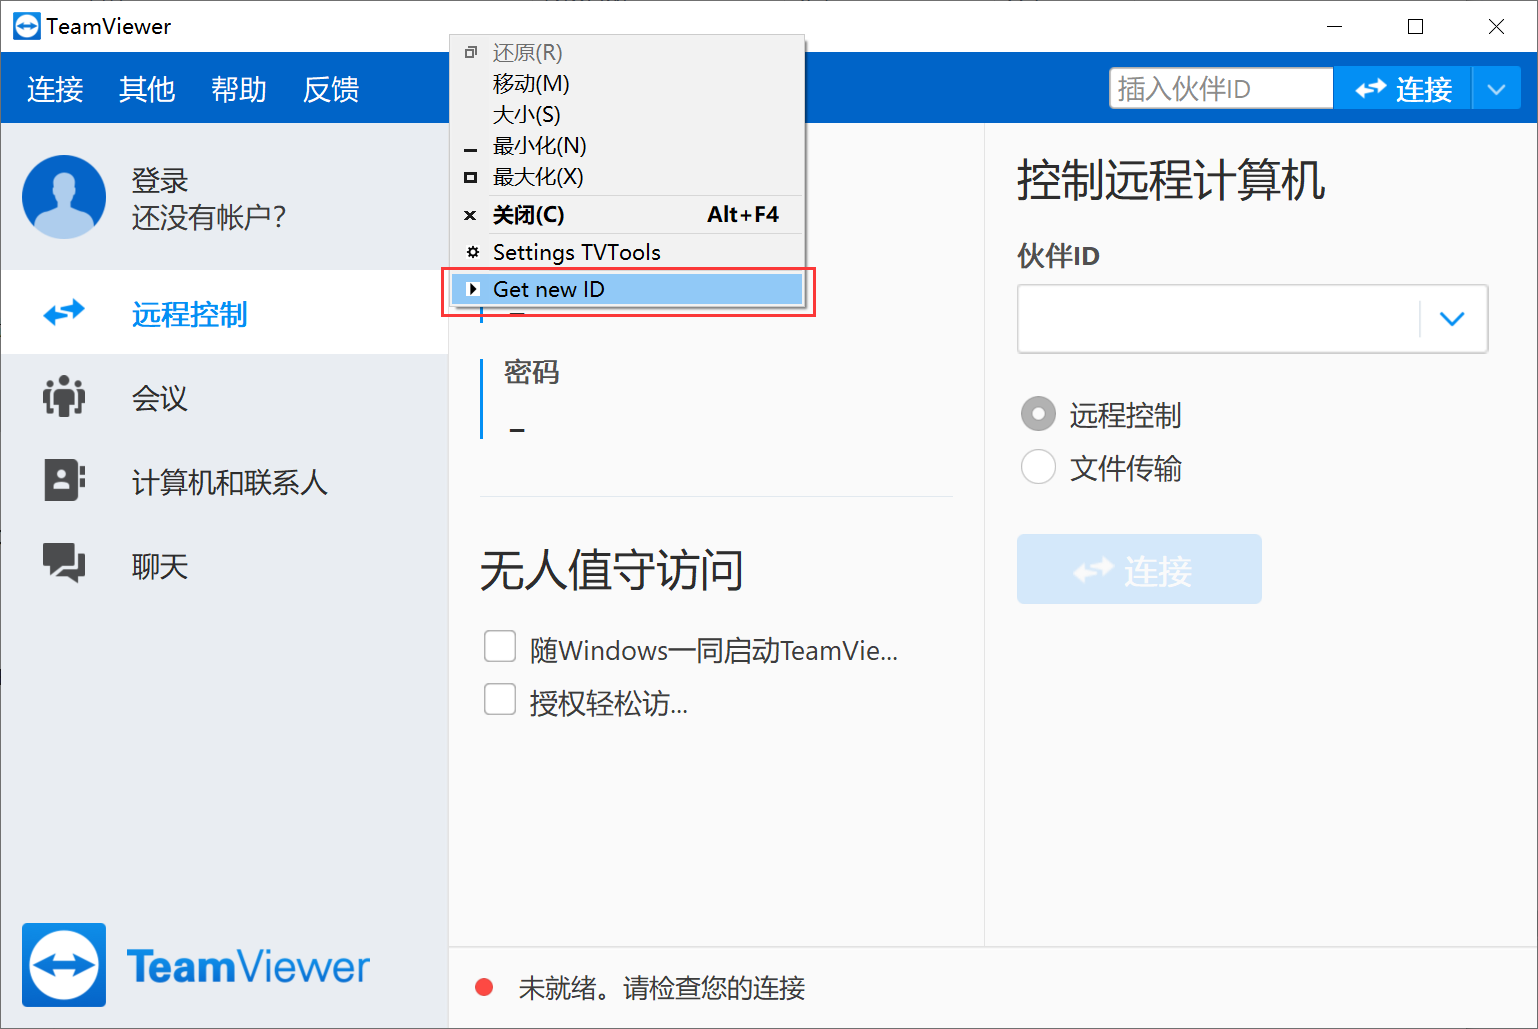Tick the 授权轻松访问 checkbox
Screen dimensions: 1538x1029
tap(500, 699)
